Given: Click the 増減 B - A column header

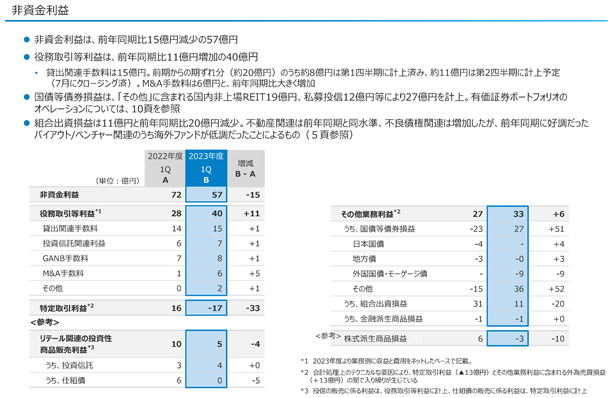Looking at the screenshot, I should [x=246, y=168].
